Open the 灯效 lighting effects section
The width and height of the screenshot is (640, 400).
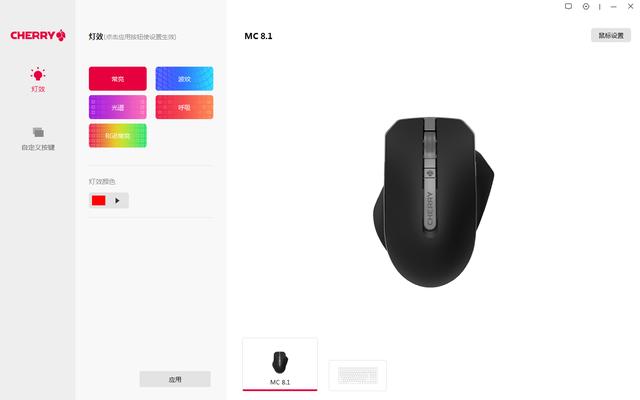tap(38, 80)
